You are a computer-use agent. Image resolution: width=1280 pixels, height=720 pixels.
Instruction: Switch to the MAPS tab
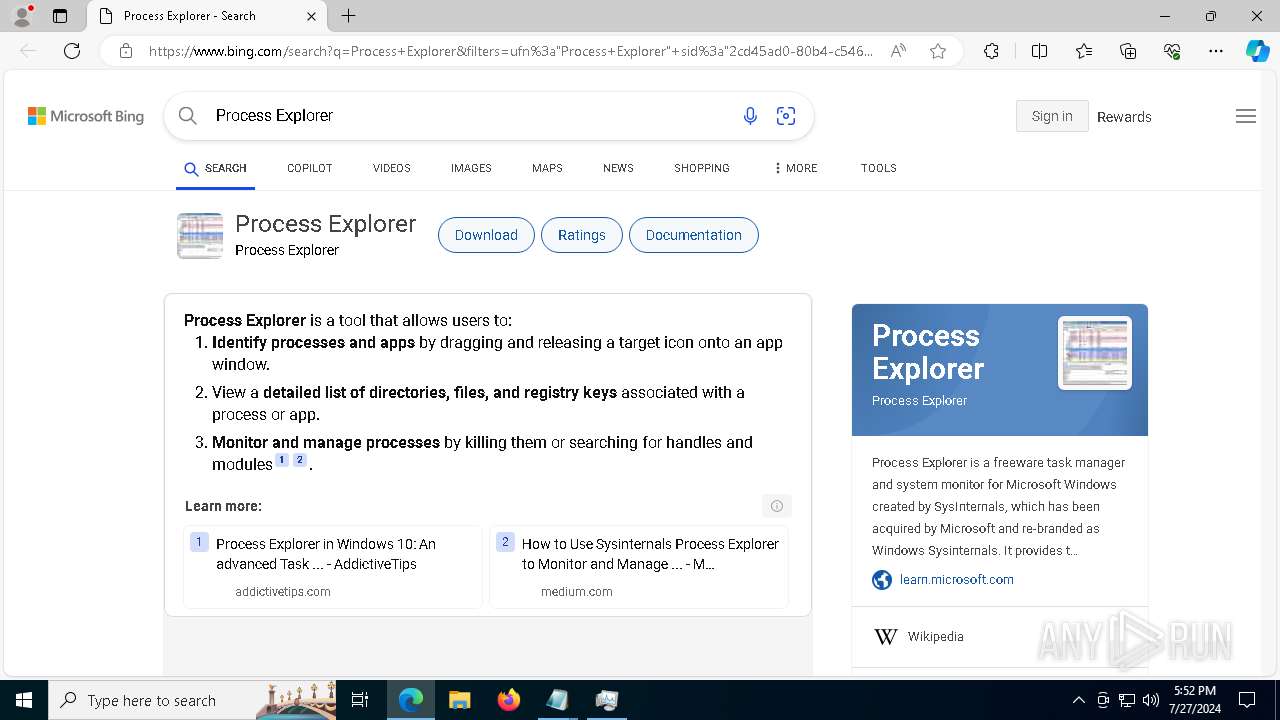pos(547,168)
